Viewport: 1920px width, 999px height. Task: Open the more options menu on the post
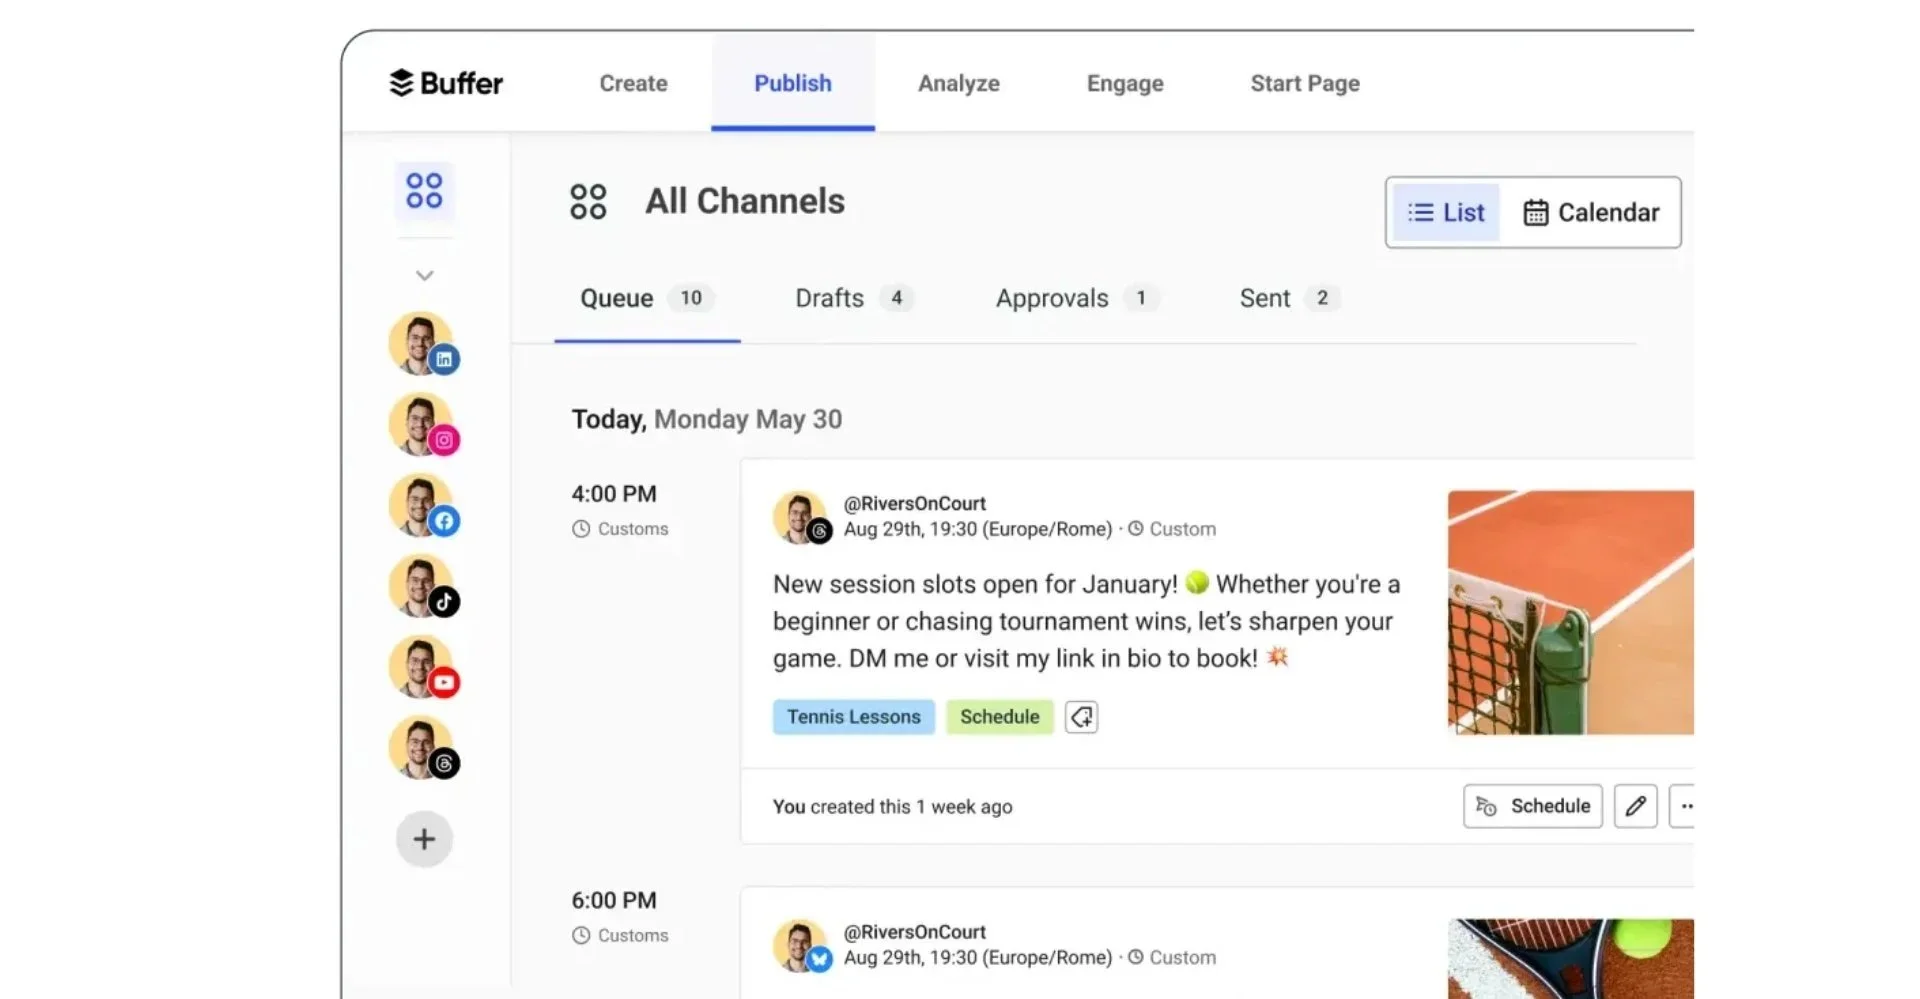(1688, 806)
